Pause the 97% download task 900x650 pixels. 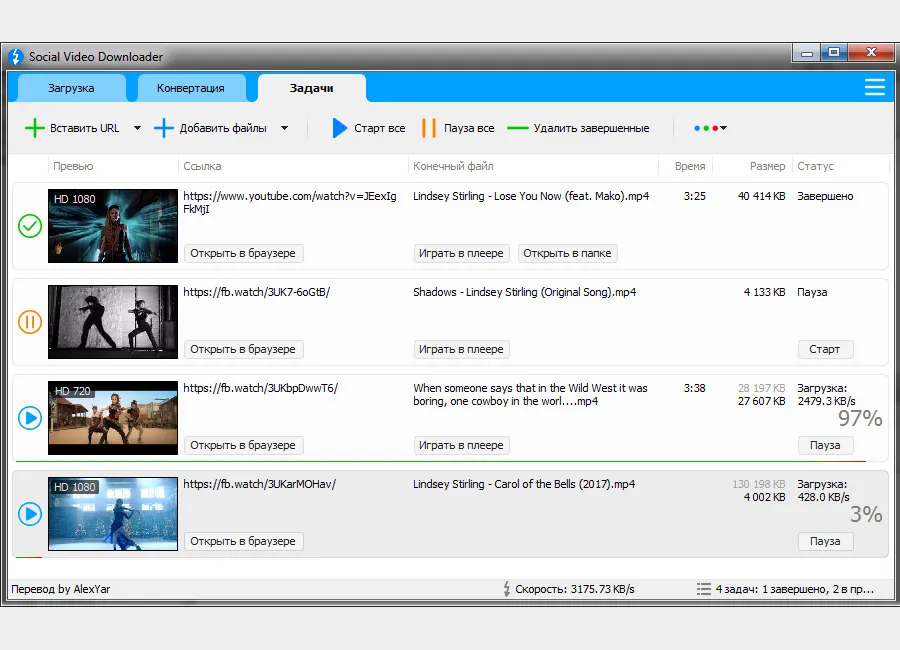pyautogui.click(x=825, y=445)
